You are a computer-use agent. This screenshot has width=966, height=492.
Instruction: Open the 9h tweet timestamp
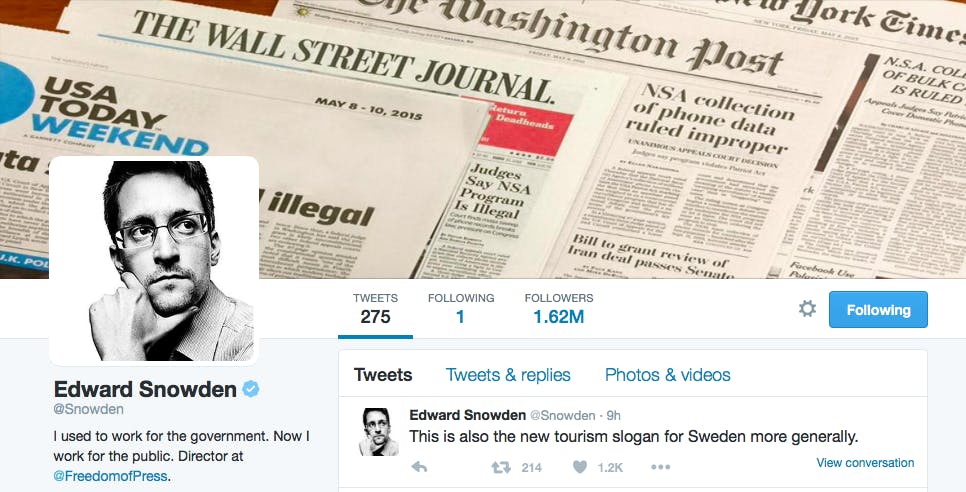pos(614,415)
